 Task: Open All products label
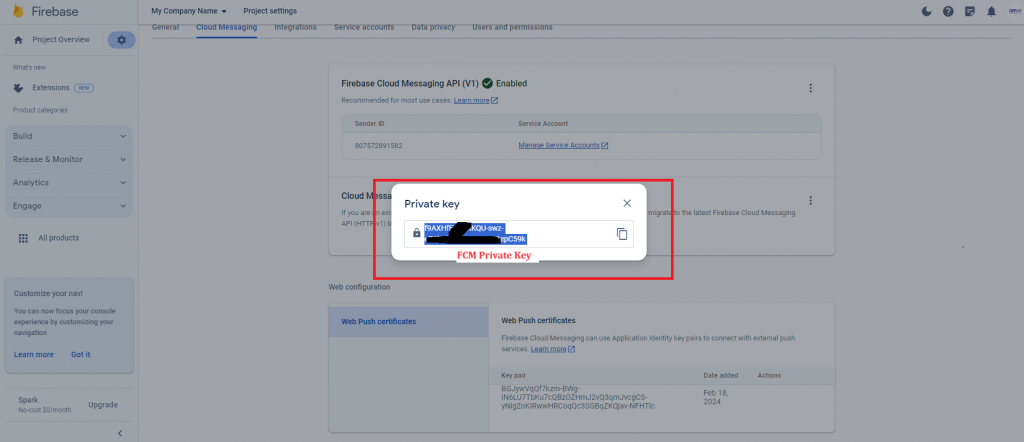[59, 238]
